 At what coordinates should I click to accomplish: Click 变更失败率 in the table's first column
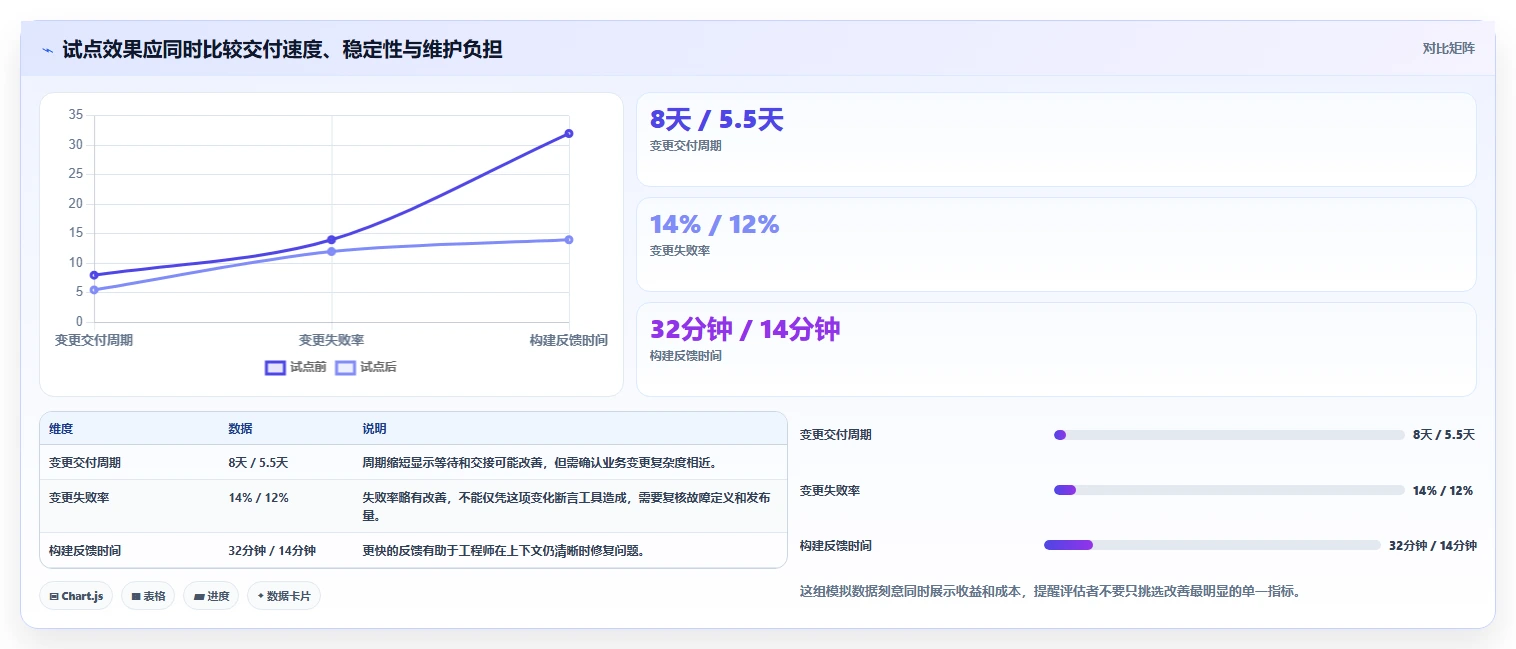(79, 497)
